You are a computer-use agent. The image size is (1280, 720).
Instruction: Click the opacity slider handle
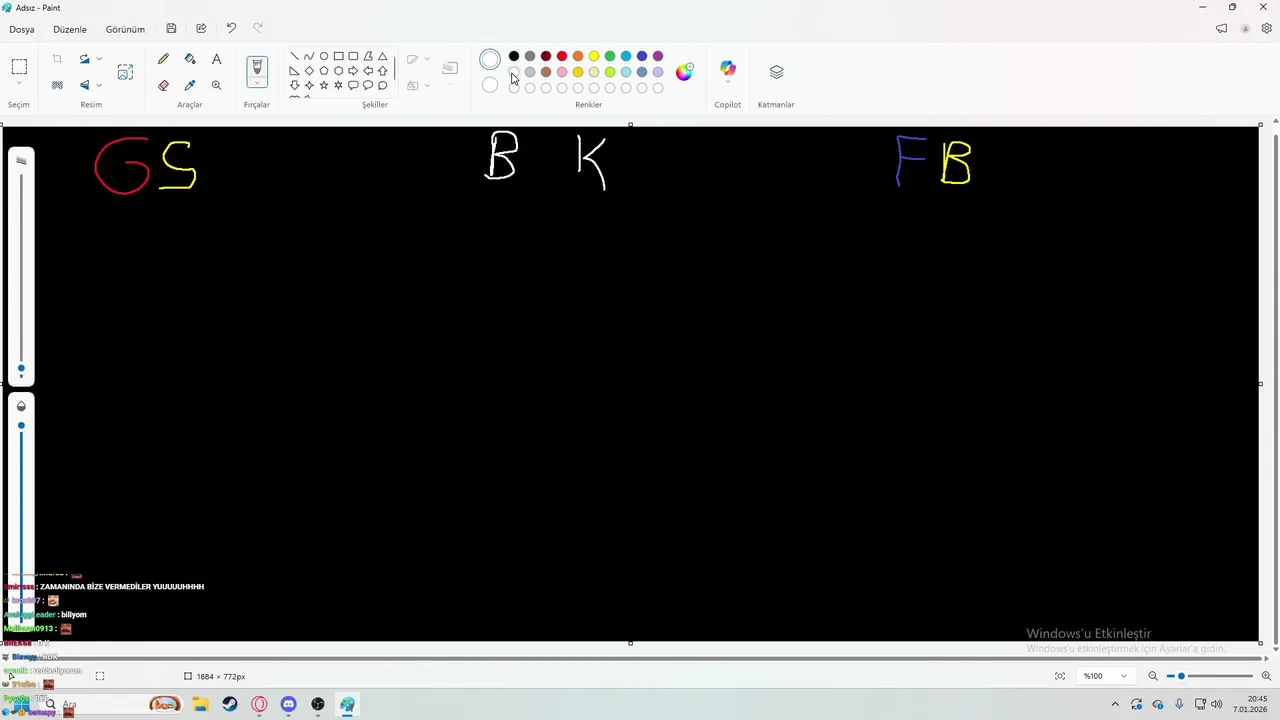(21, 426)
